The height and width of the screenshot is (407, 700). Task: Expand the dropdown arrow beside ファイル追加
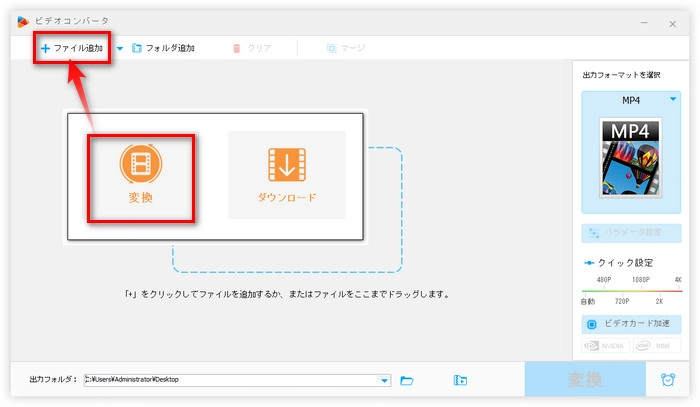pos(120,47)
